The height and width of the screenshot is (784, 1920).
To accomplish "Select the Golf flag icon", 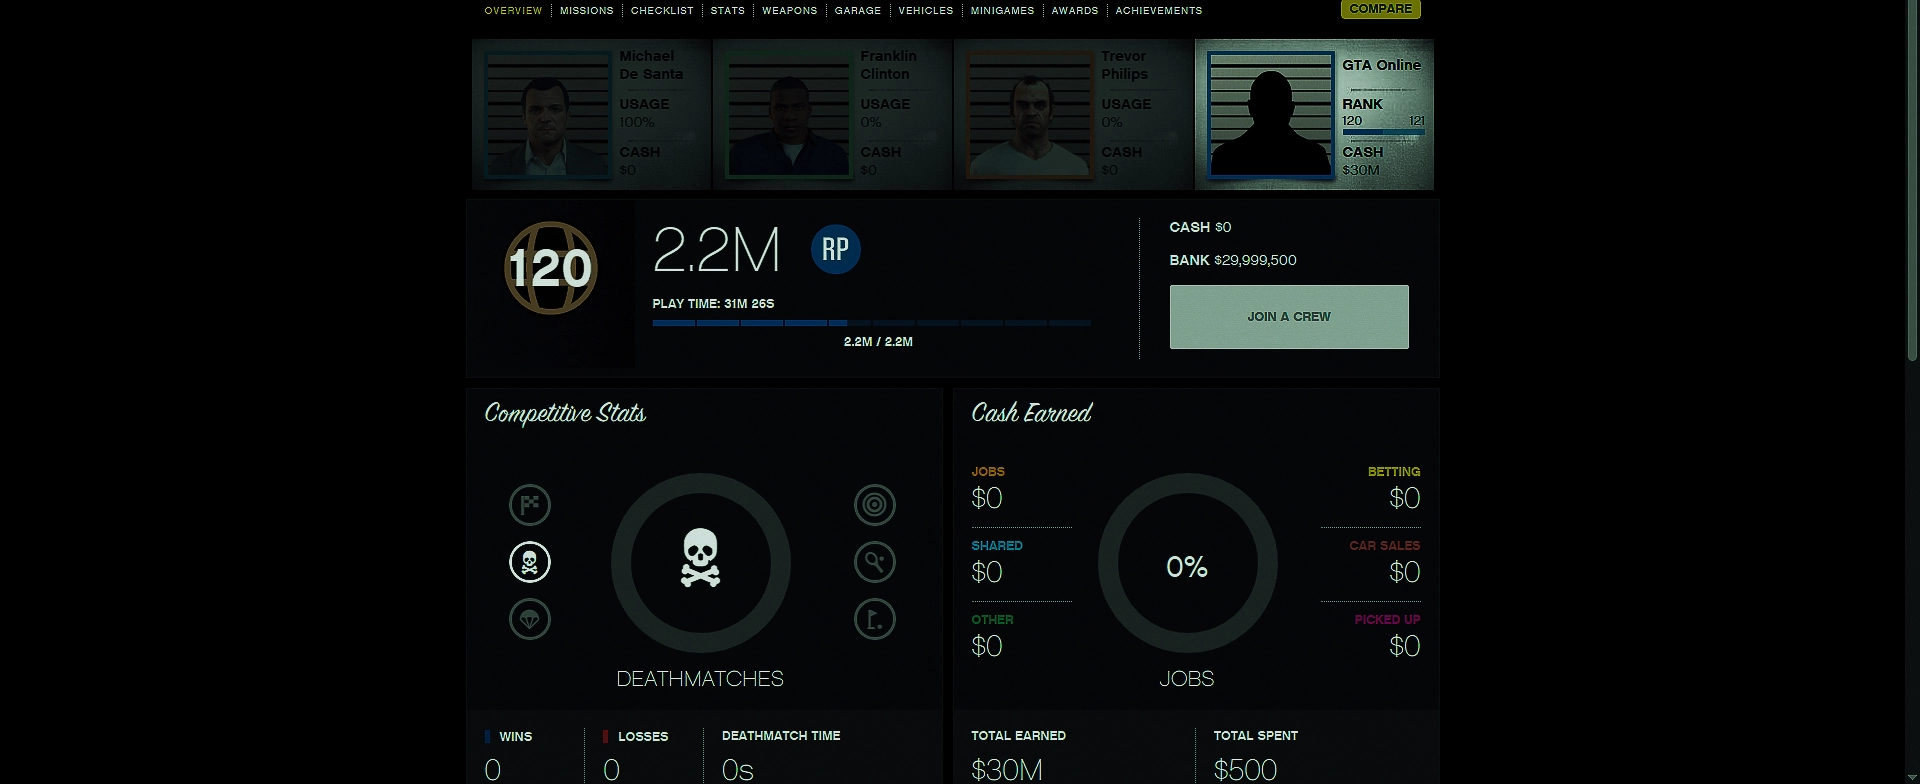I will 875,619.
